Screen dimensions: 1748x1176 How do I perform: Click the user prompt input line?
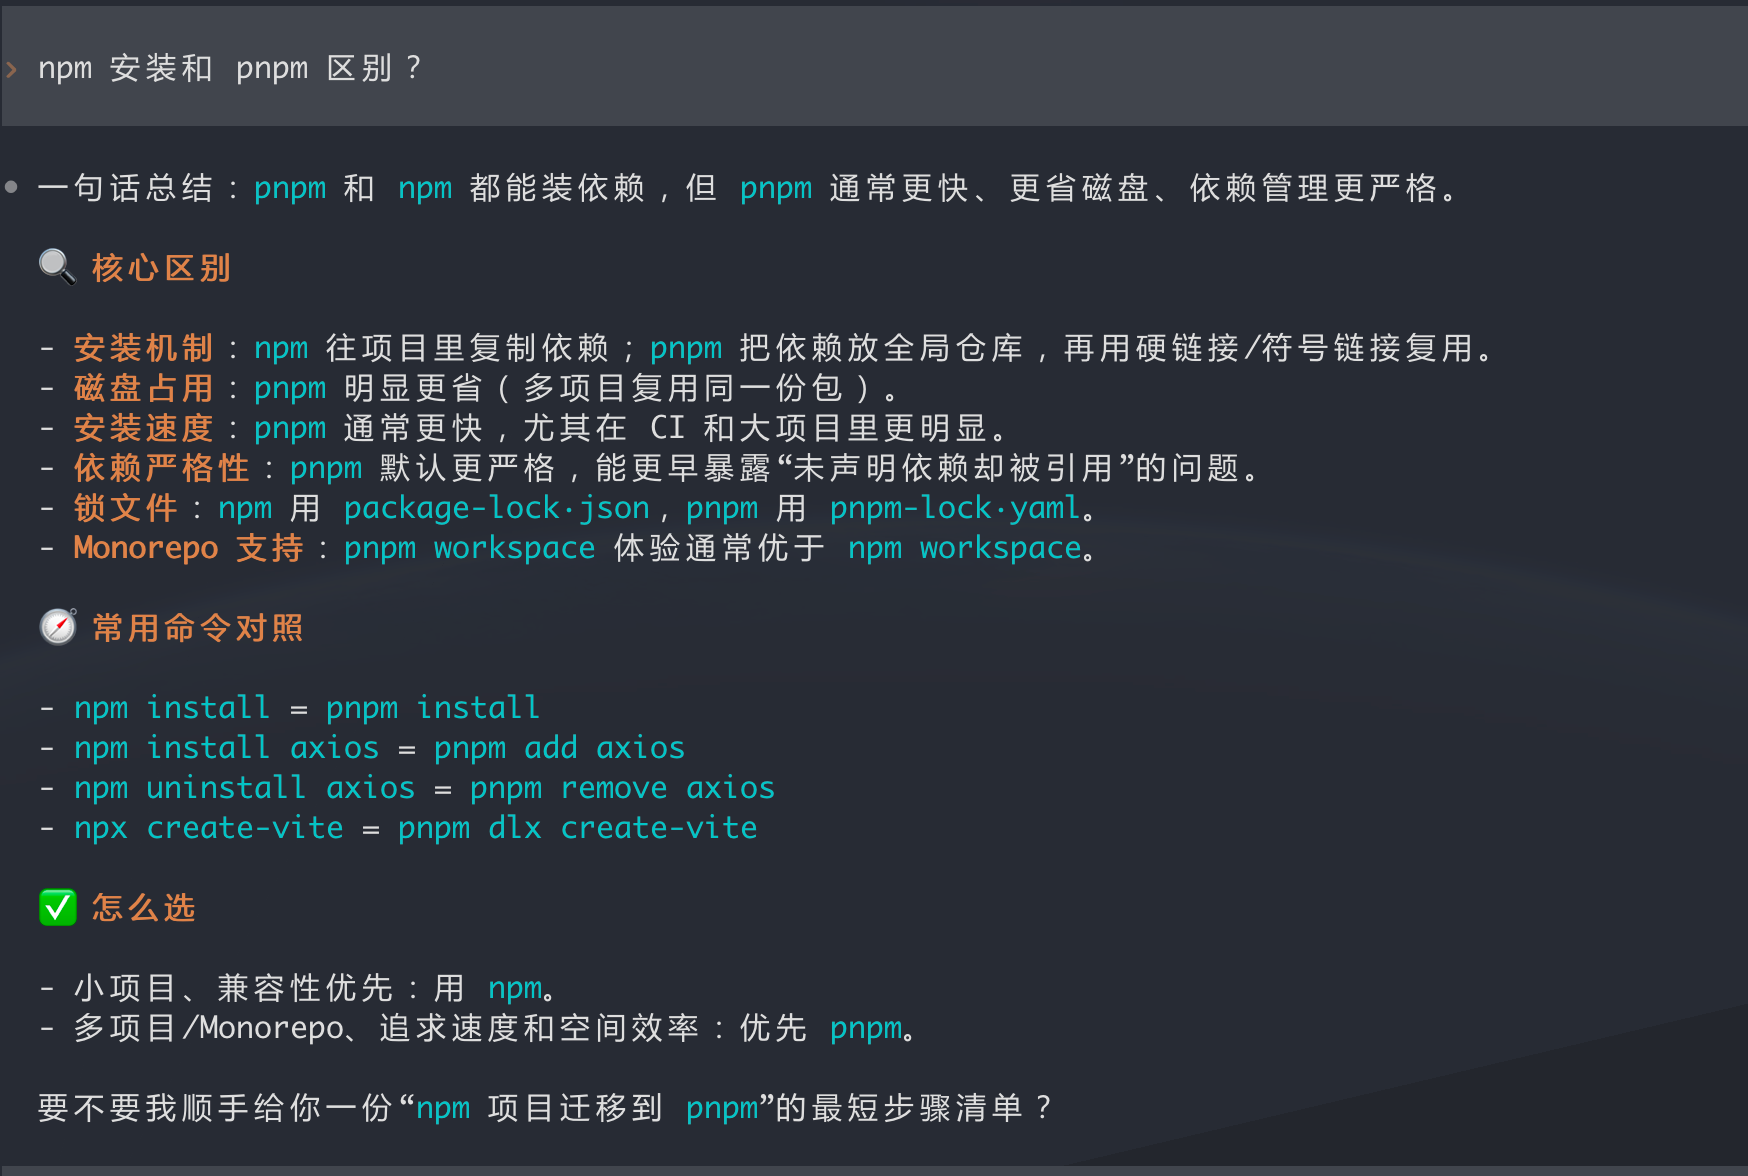click(x=874, y=68)
